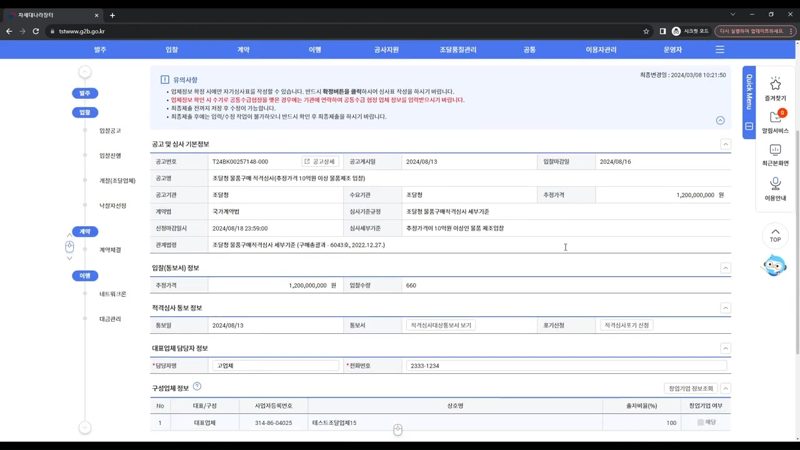Open 이용자관리 top menu
The image size is (800, 450).
click(x=601, y=49)
